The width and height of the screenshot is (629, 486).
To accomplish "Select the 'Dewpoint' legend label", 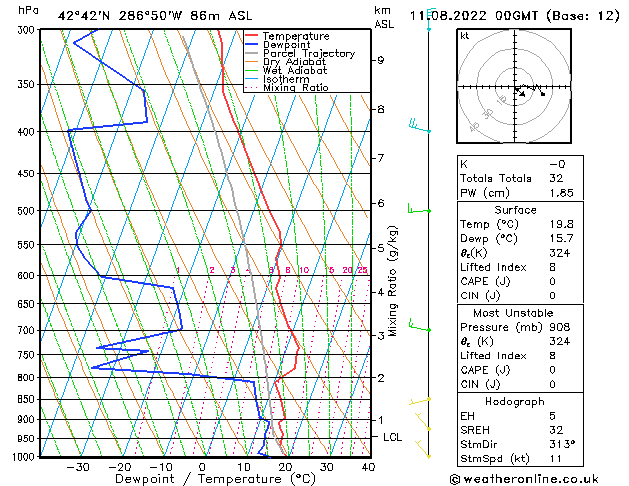I will (x=286, y=45).
